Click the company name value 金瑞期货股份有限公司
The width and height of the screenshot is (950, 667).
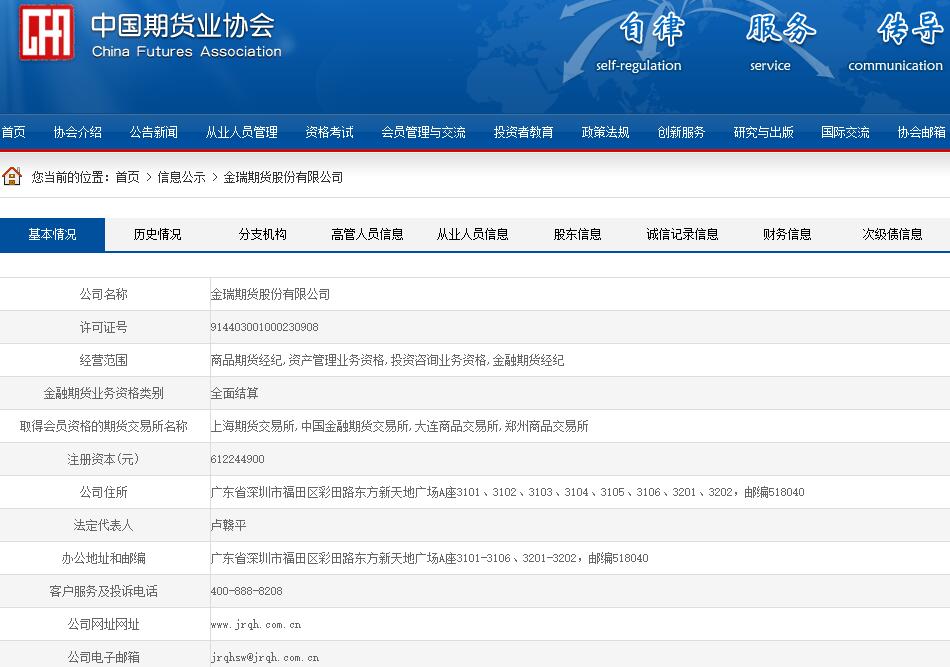click(270, 294)
